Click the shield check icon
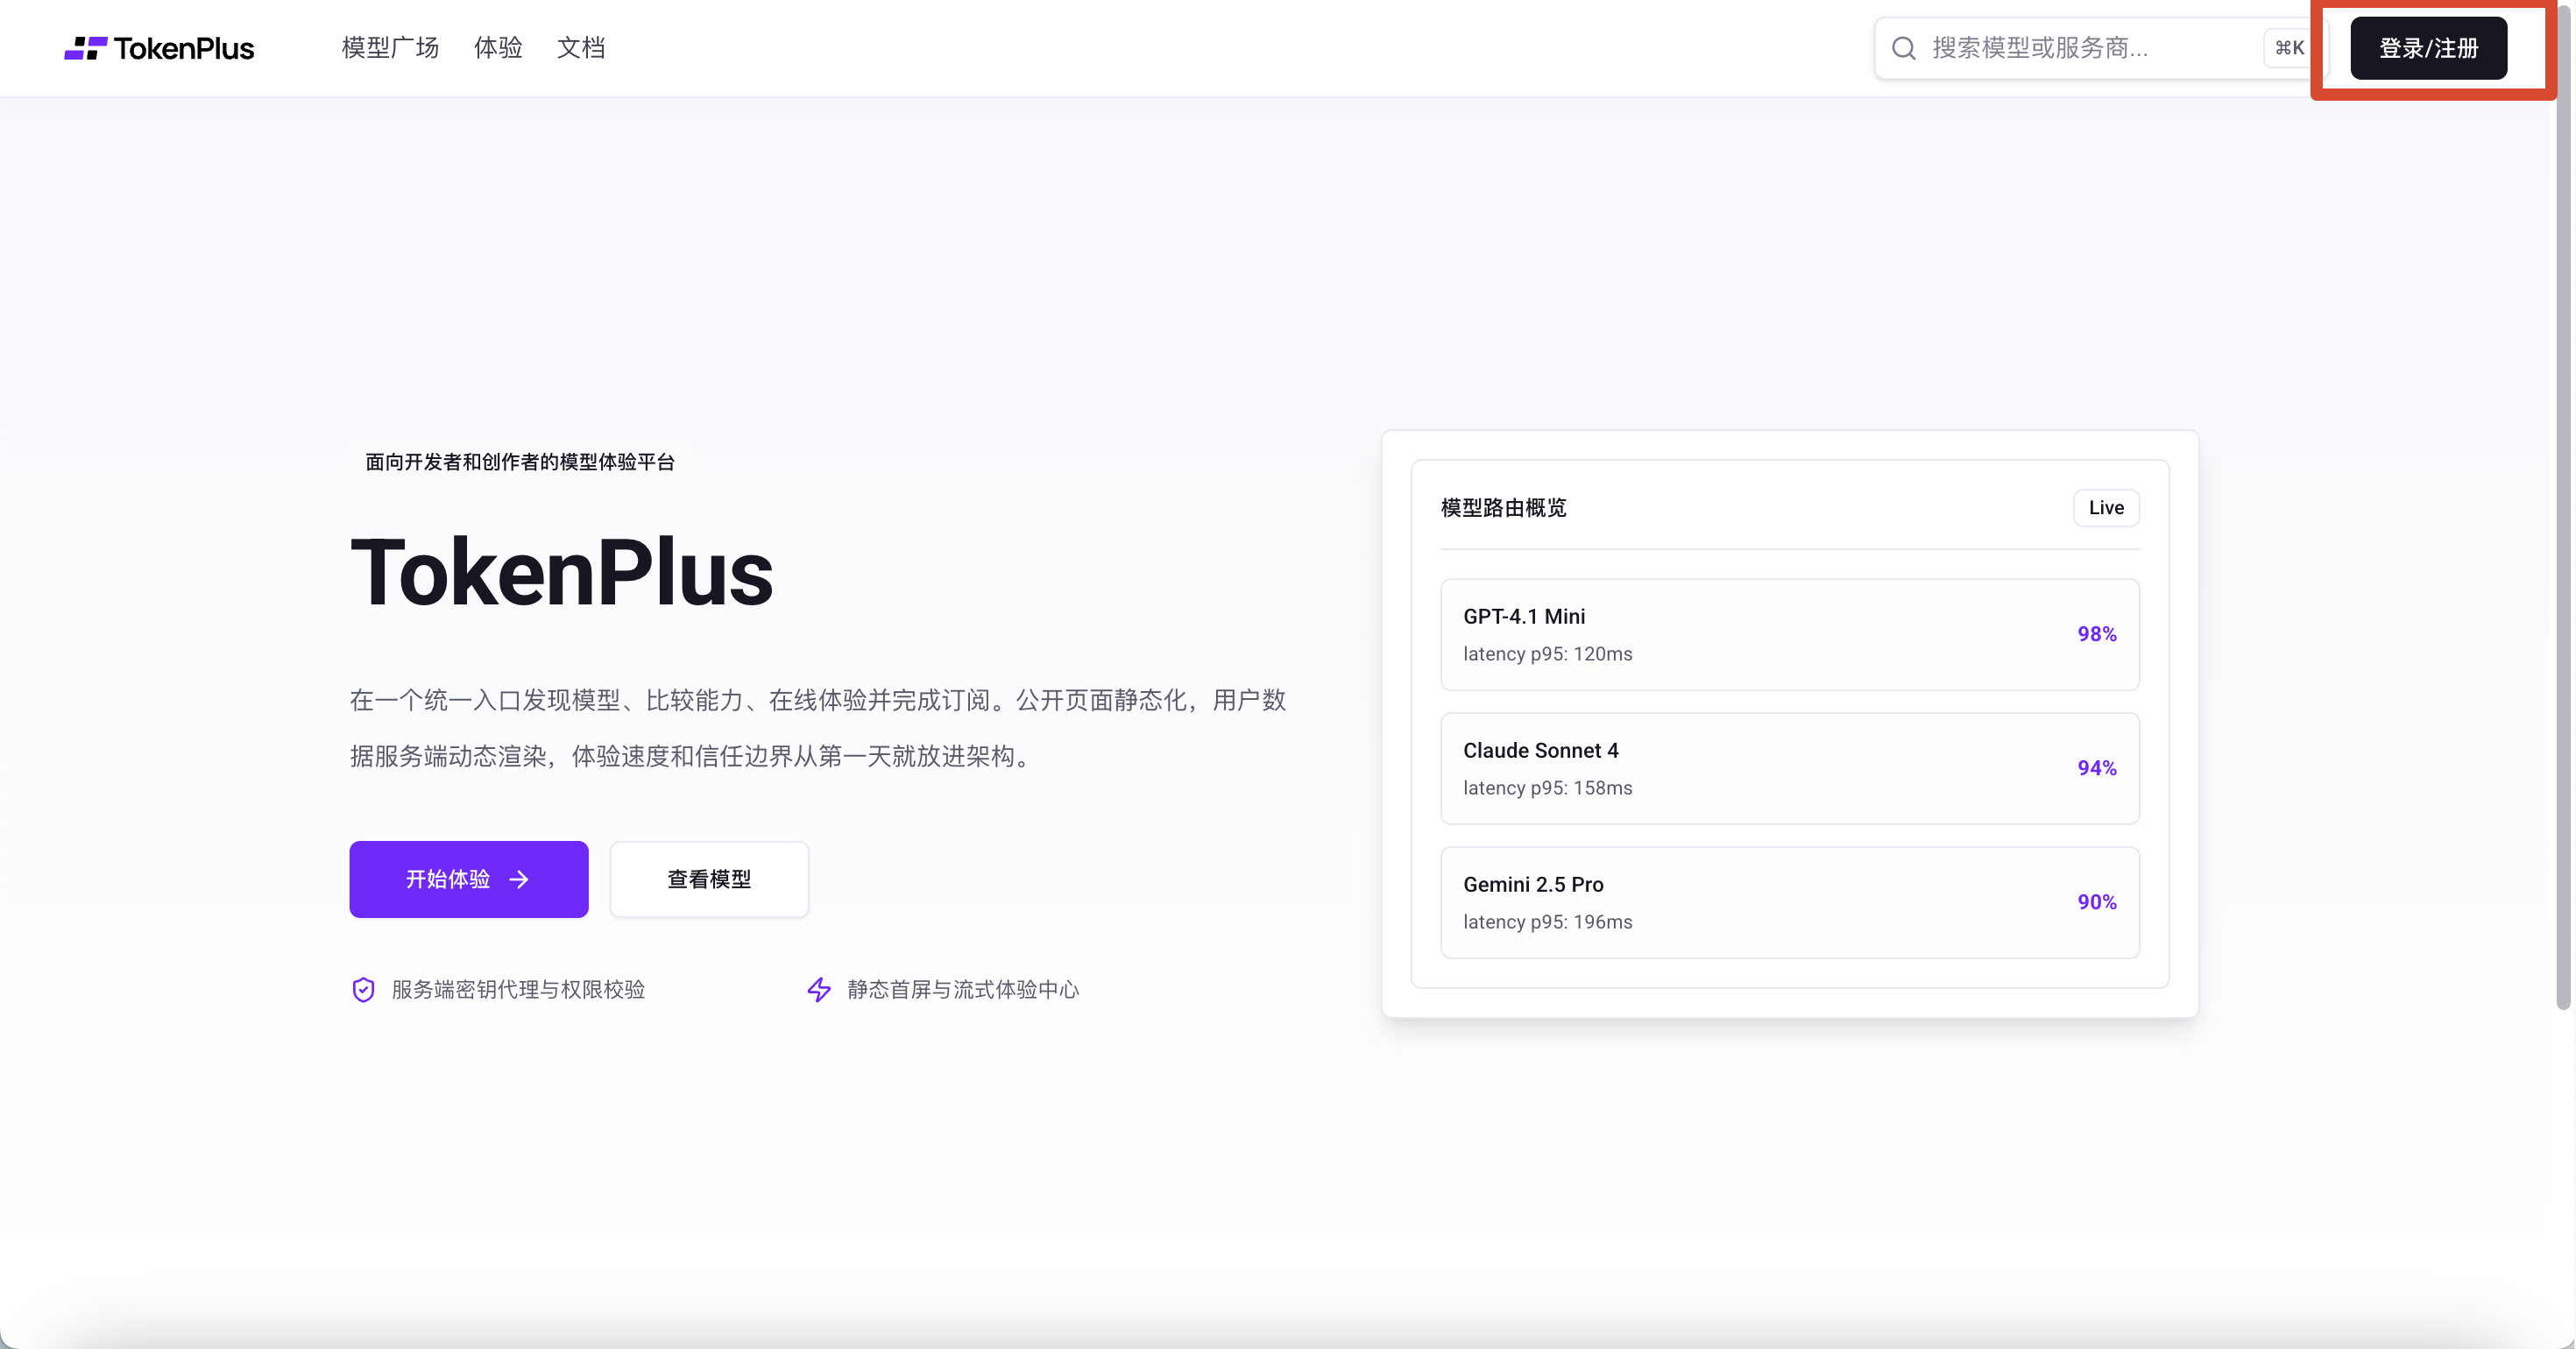Image resolution: width=2576 pixels, height=1349 pixels. [364, 989]
